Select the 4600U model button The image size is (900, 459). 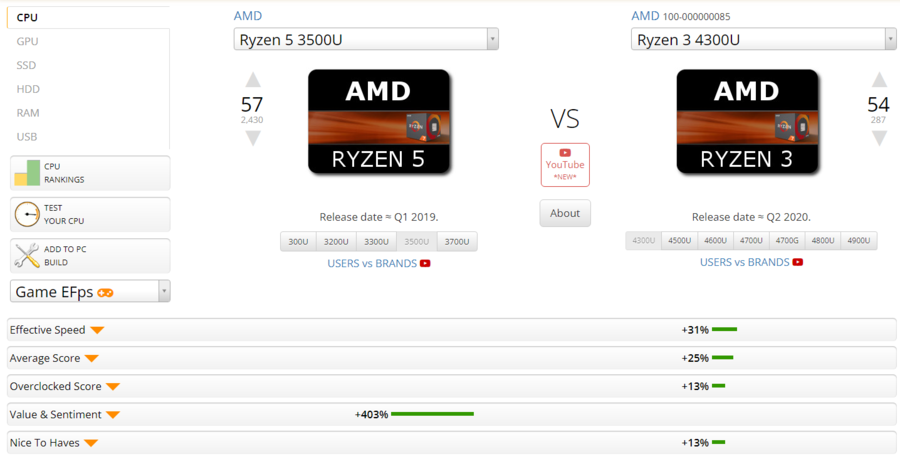715,240
